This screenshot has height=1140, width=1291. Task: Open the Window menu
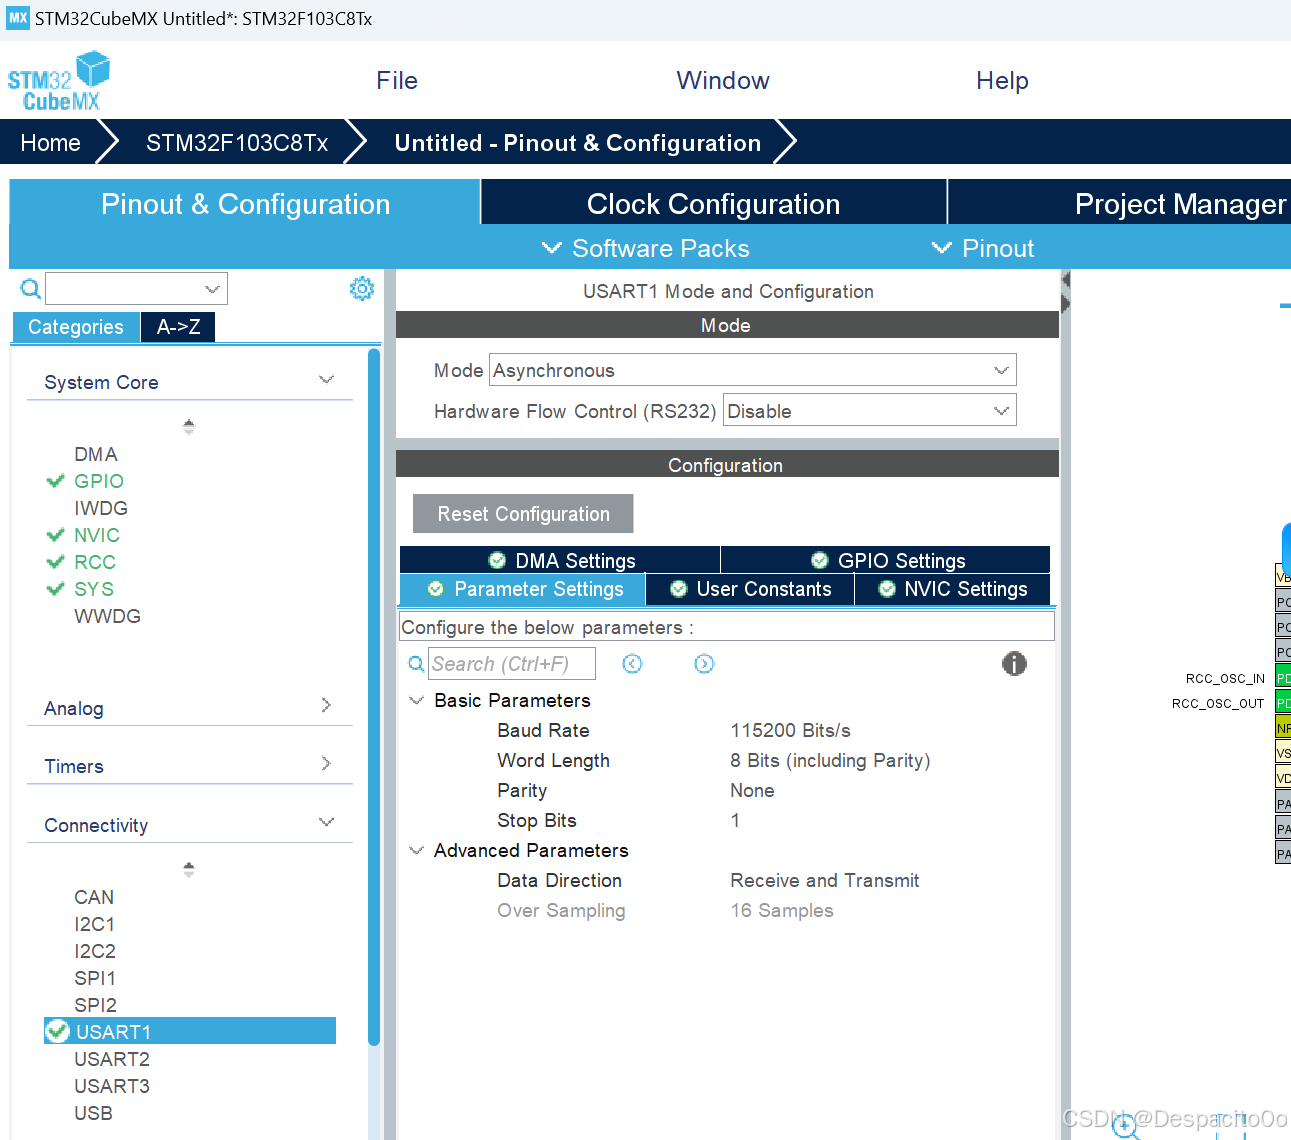(x=723, y=81)
